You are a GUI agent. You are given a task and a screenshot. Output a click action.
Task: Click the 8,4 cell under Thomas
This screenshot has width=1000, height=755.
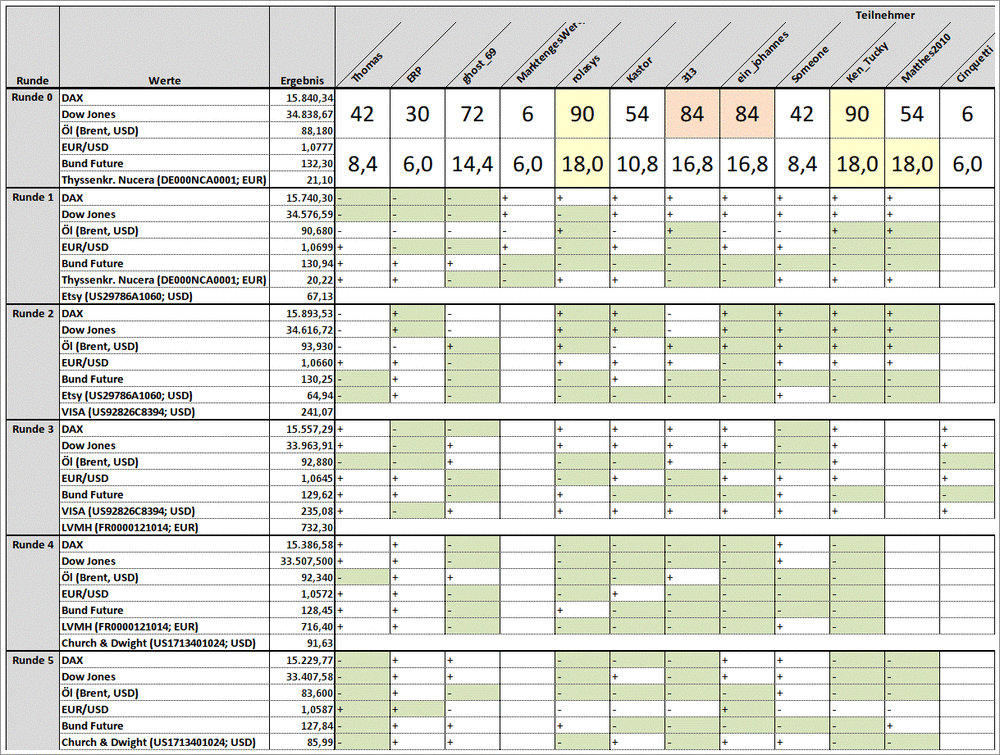(x=362, y=164)
